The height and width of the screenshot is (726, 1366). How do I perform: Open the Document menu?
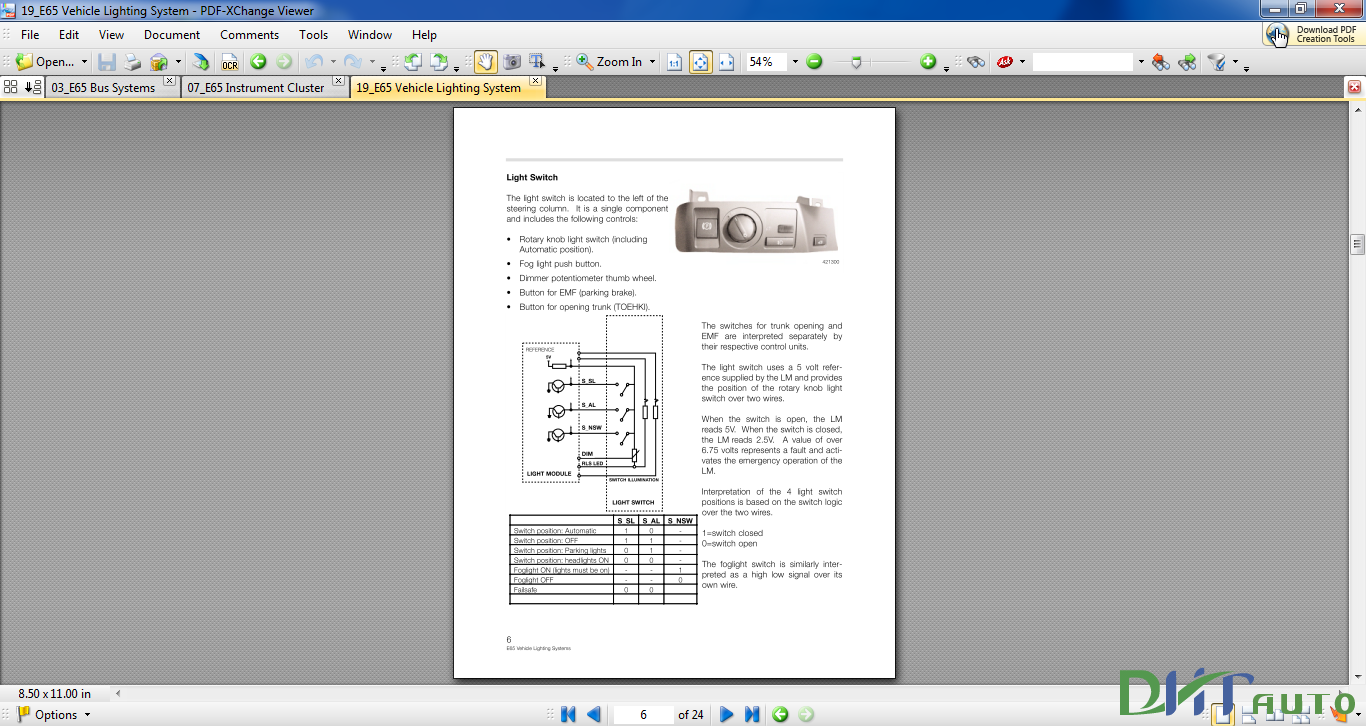click(172, 35)
